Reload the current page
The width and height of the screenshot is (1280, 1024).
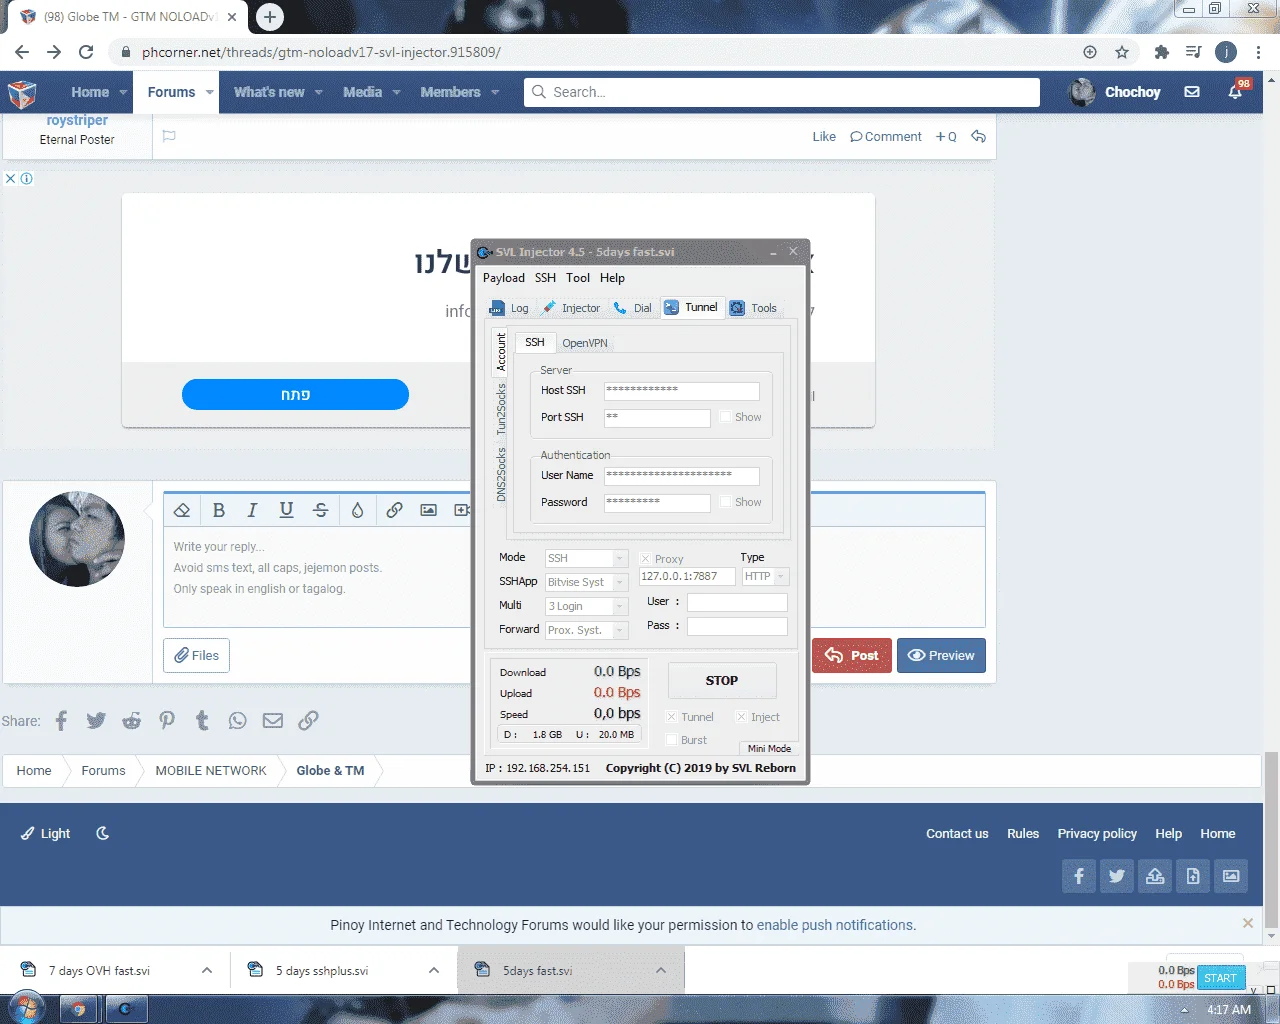click(x=86, y=52)
